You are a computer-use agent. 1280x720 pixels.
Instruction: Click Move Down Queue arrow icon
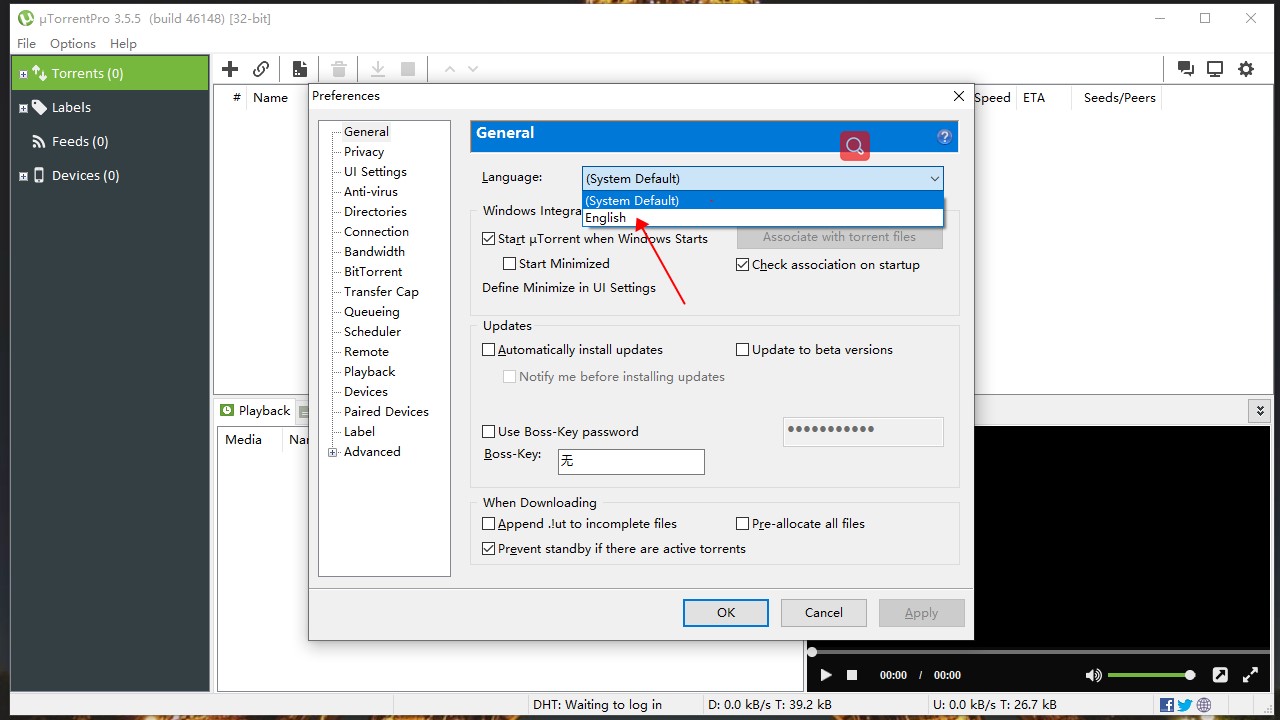[x=473, y=69]
